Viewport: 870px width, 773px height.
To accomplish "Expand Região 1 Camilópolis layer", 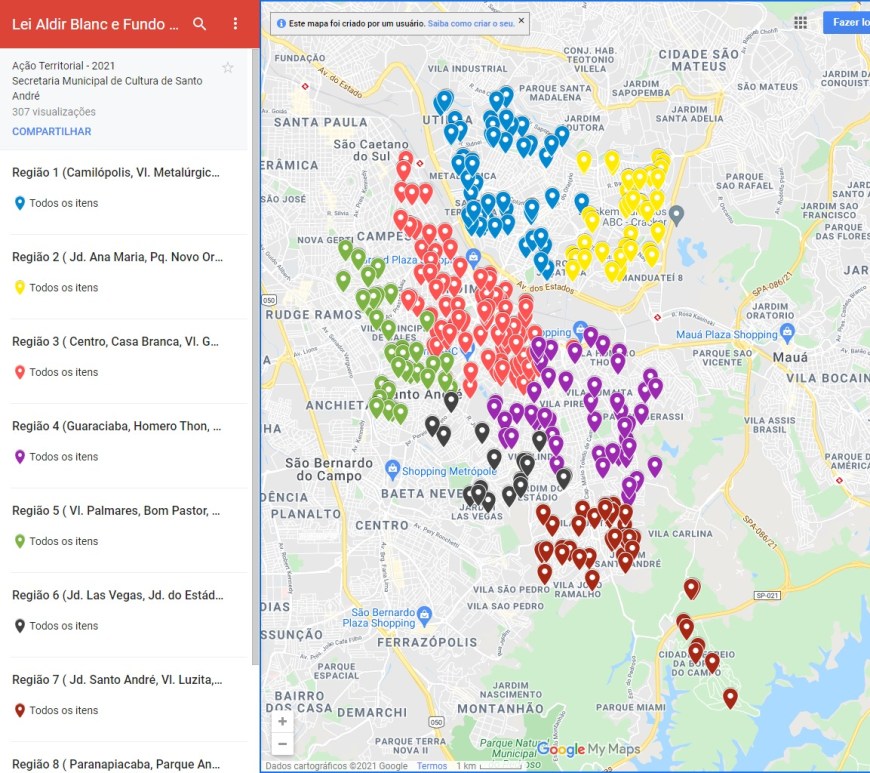I will click(116, 173).
